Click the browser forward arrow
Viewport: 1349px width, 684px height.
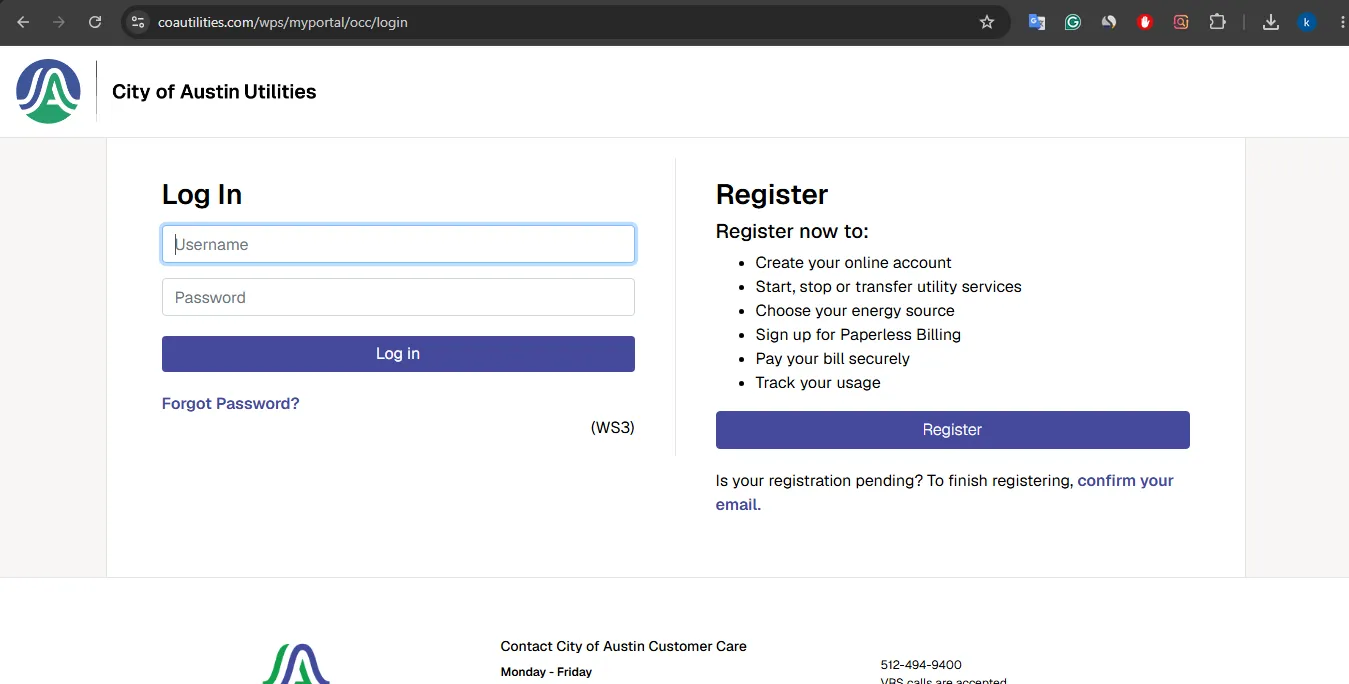point(59,22)
